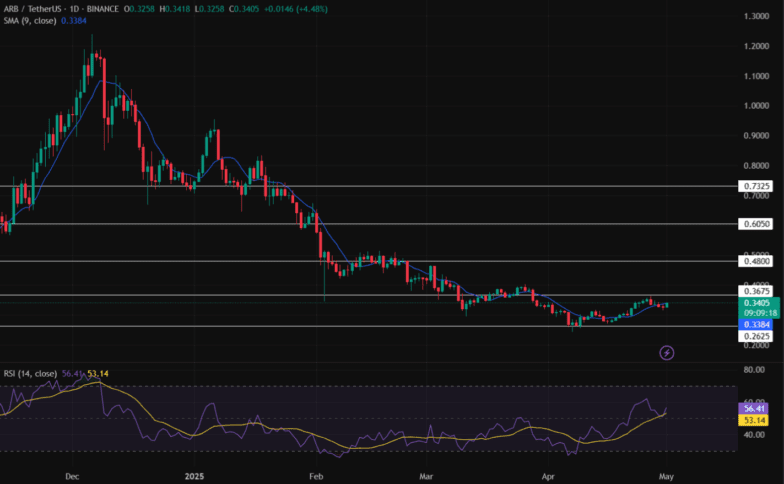Click the green 0.3405 current price label
Screen dimensions: 784x484
(755, 302)
